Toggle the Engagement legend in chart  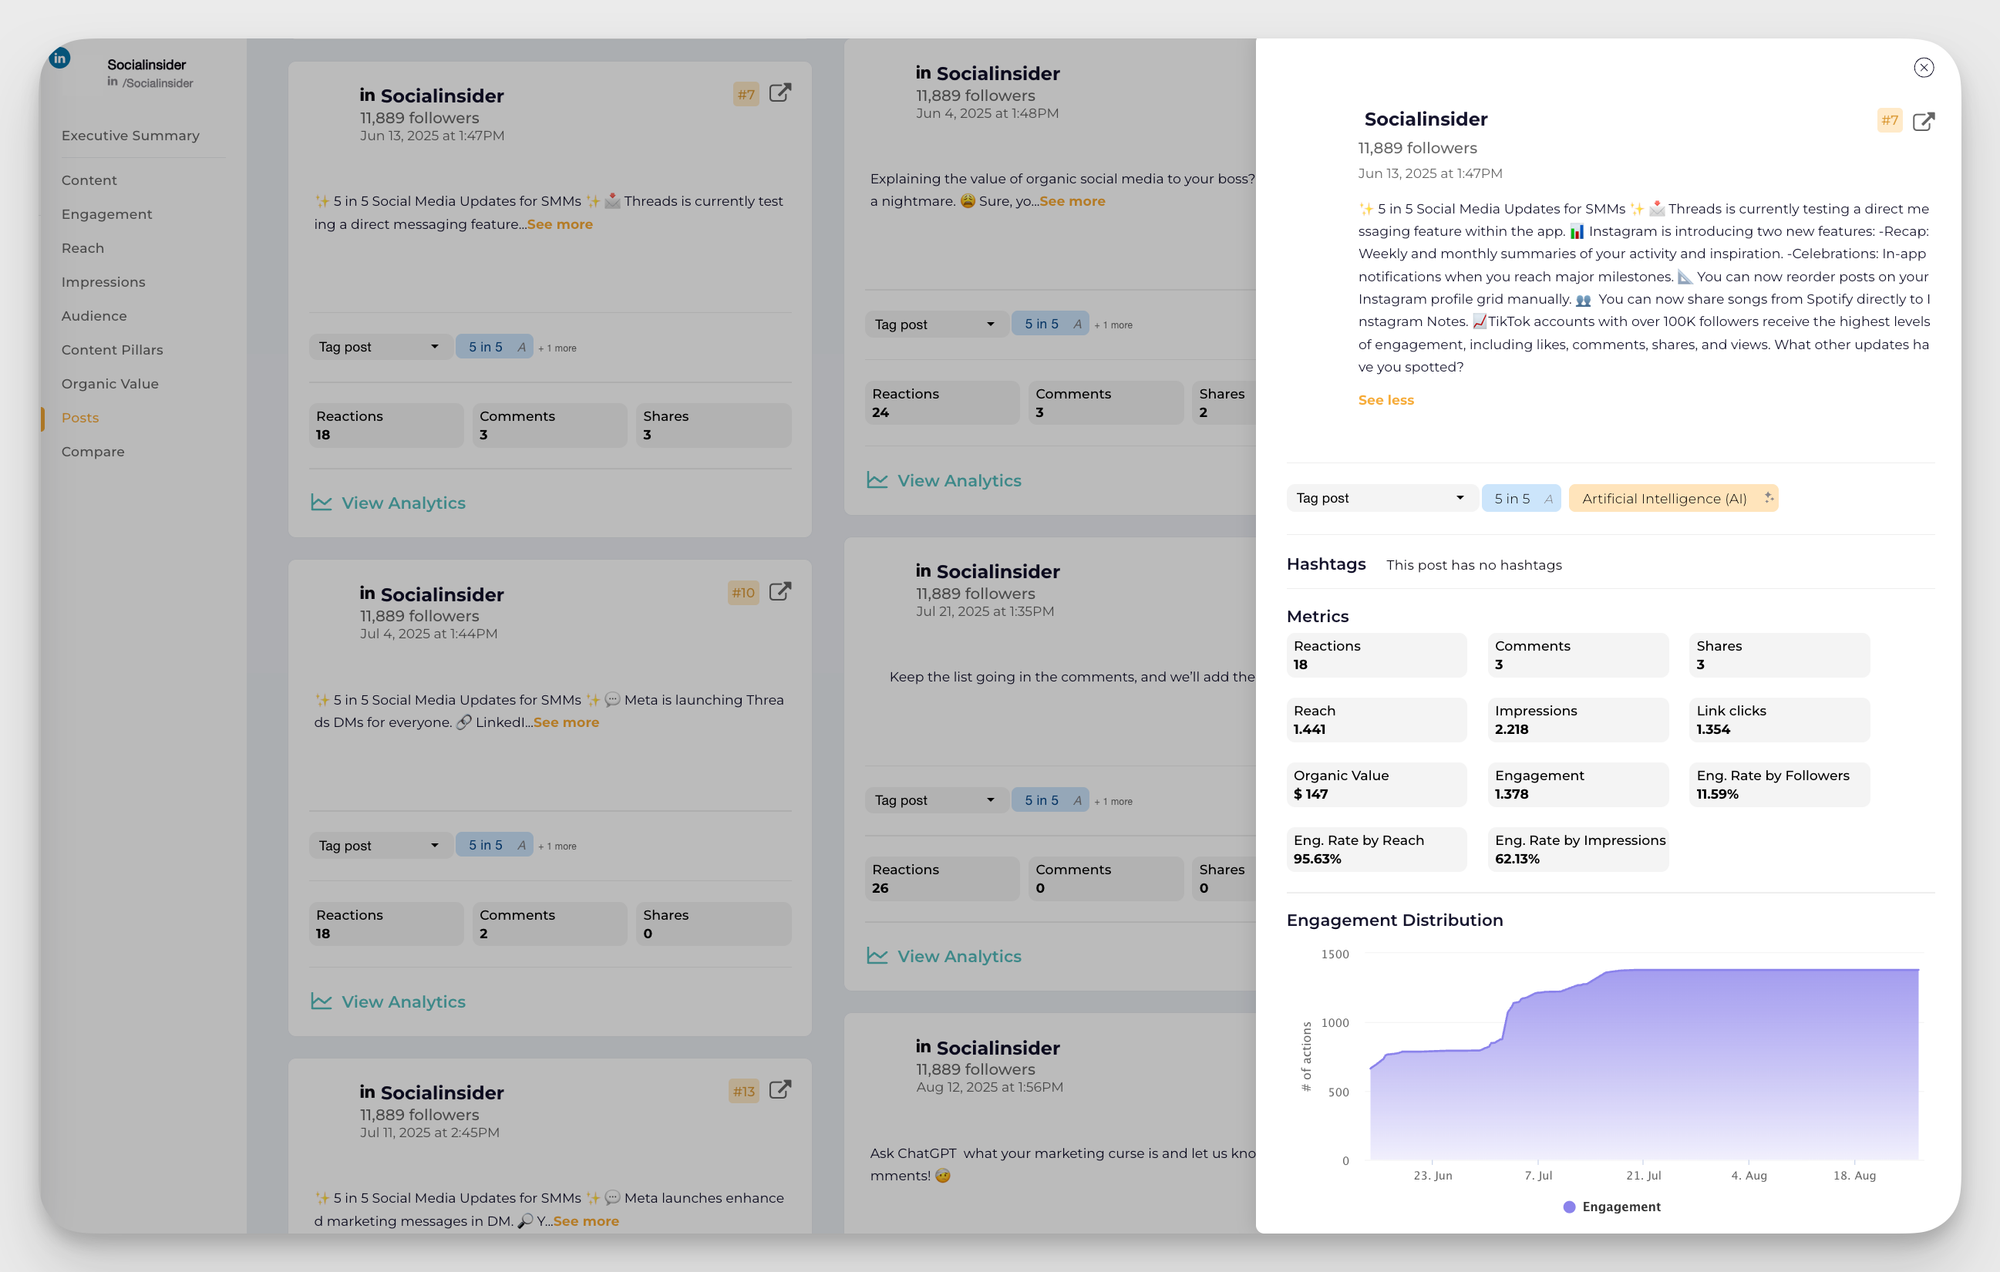coord(1611,1207)
